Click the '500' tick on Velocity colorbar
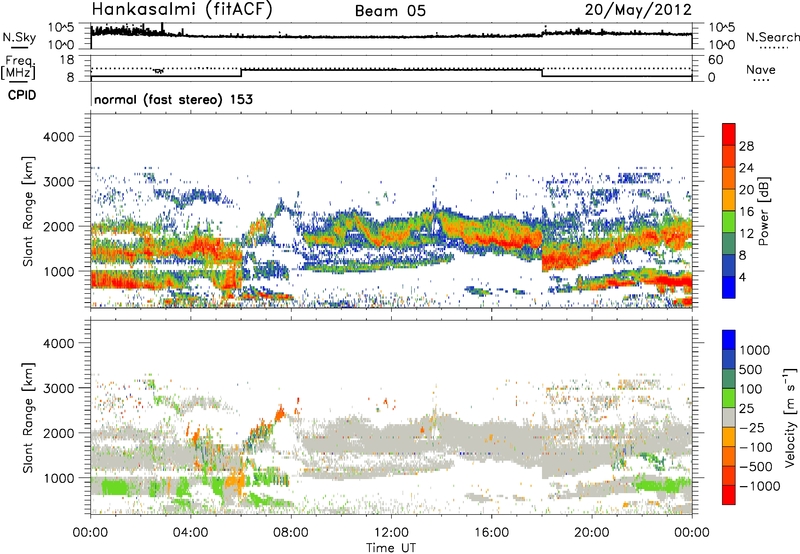The width and height of the screenshot is (800, 554). 751,370
